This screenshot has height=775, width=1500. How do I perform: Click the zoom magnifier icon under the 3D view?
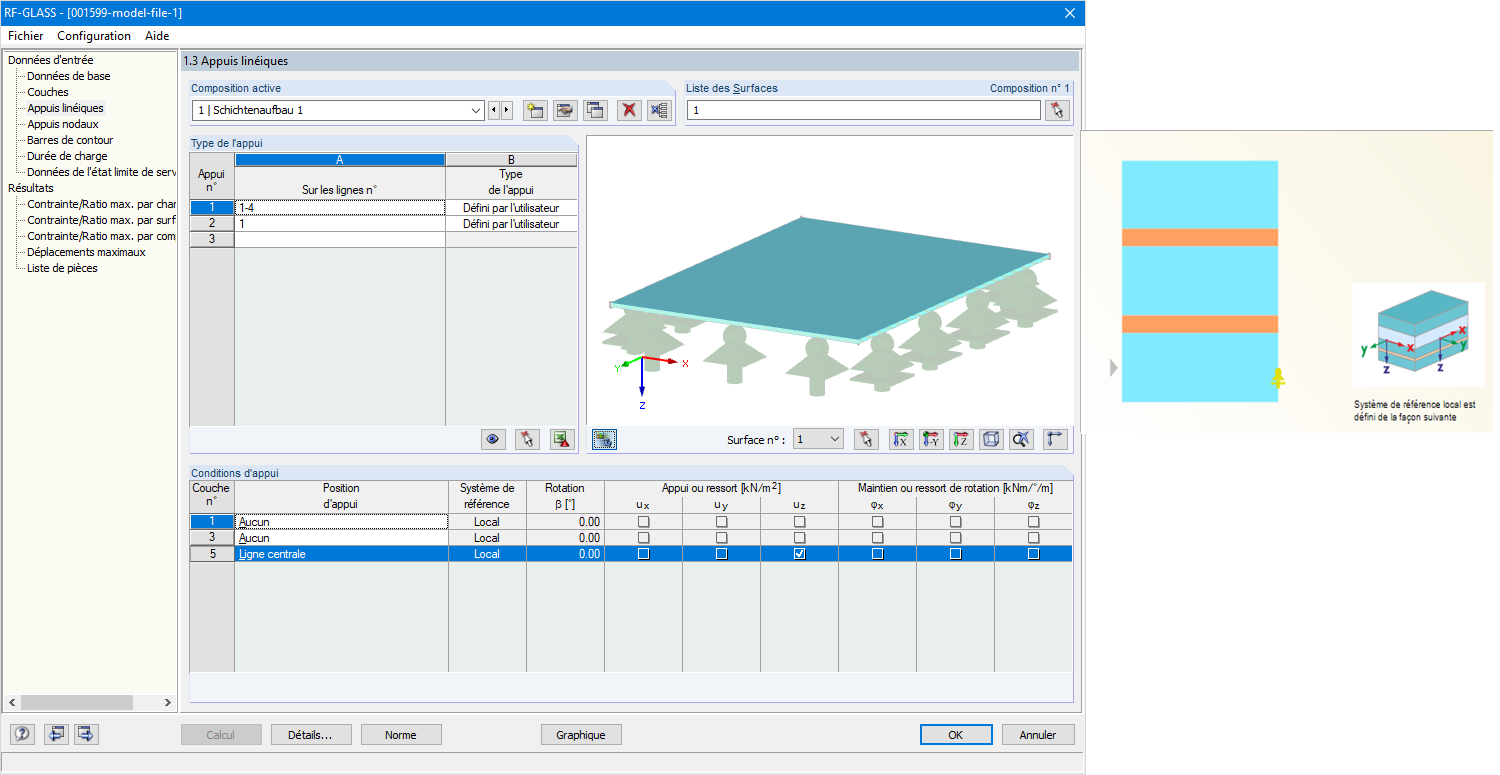pos(1021,439)
